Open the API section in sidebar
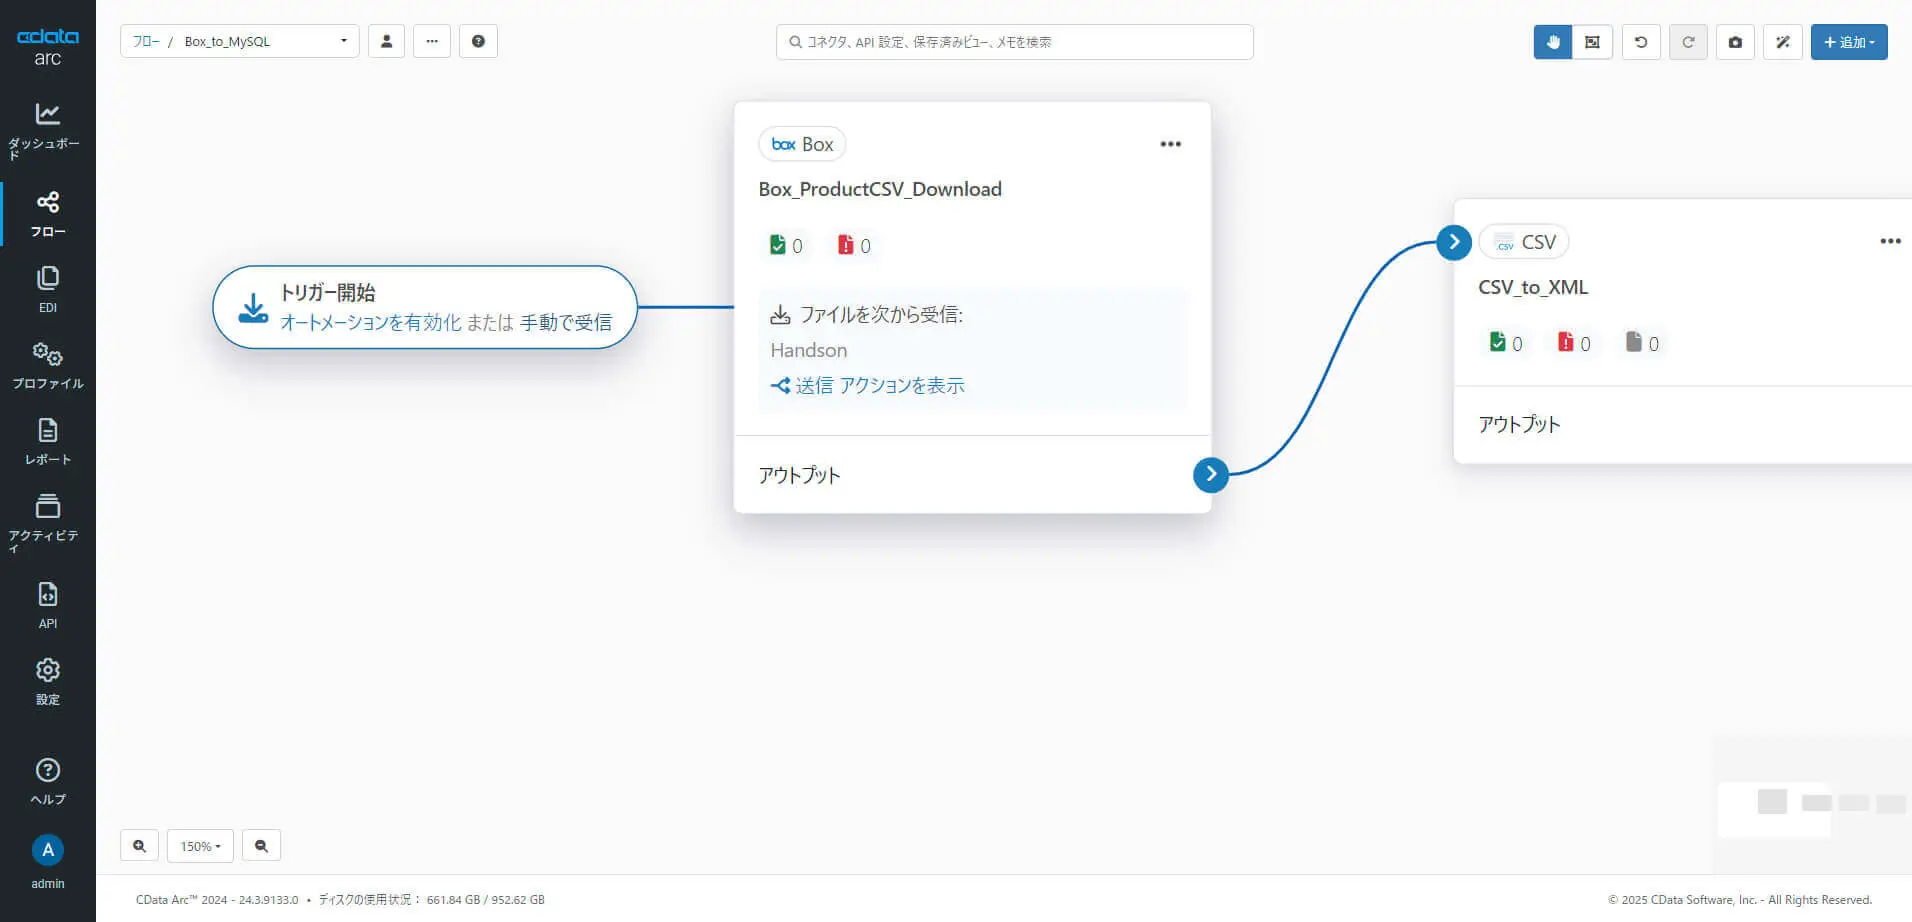The height and width of the screenshot is (922, 1912). (47, 605)
